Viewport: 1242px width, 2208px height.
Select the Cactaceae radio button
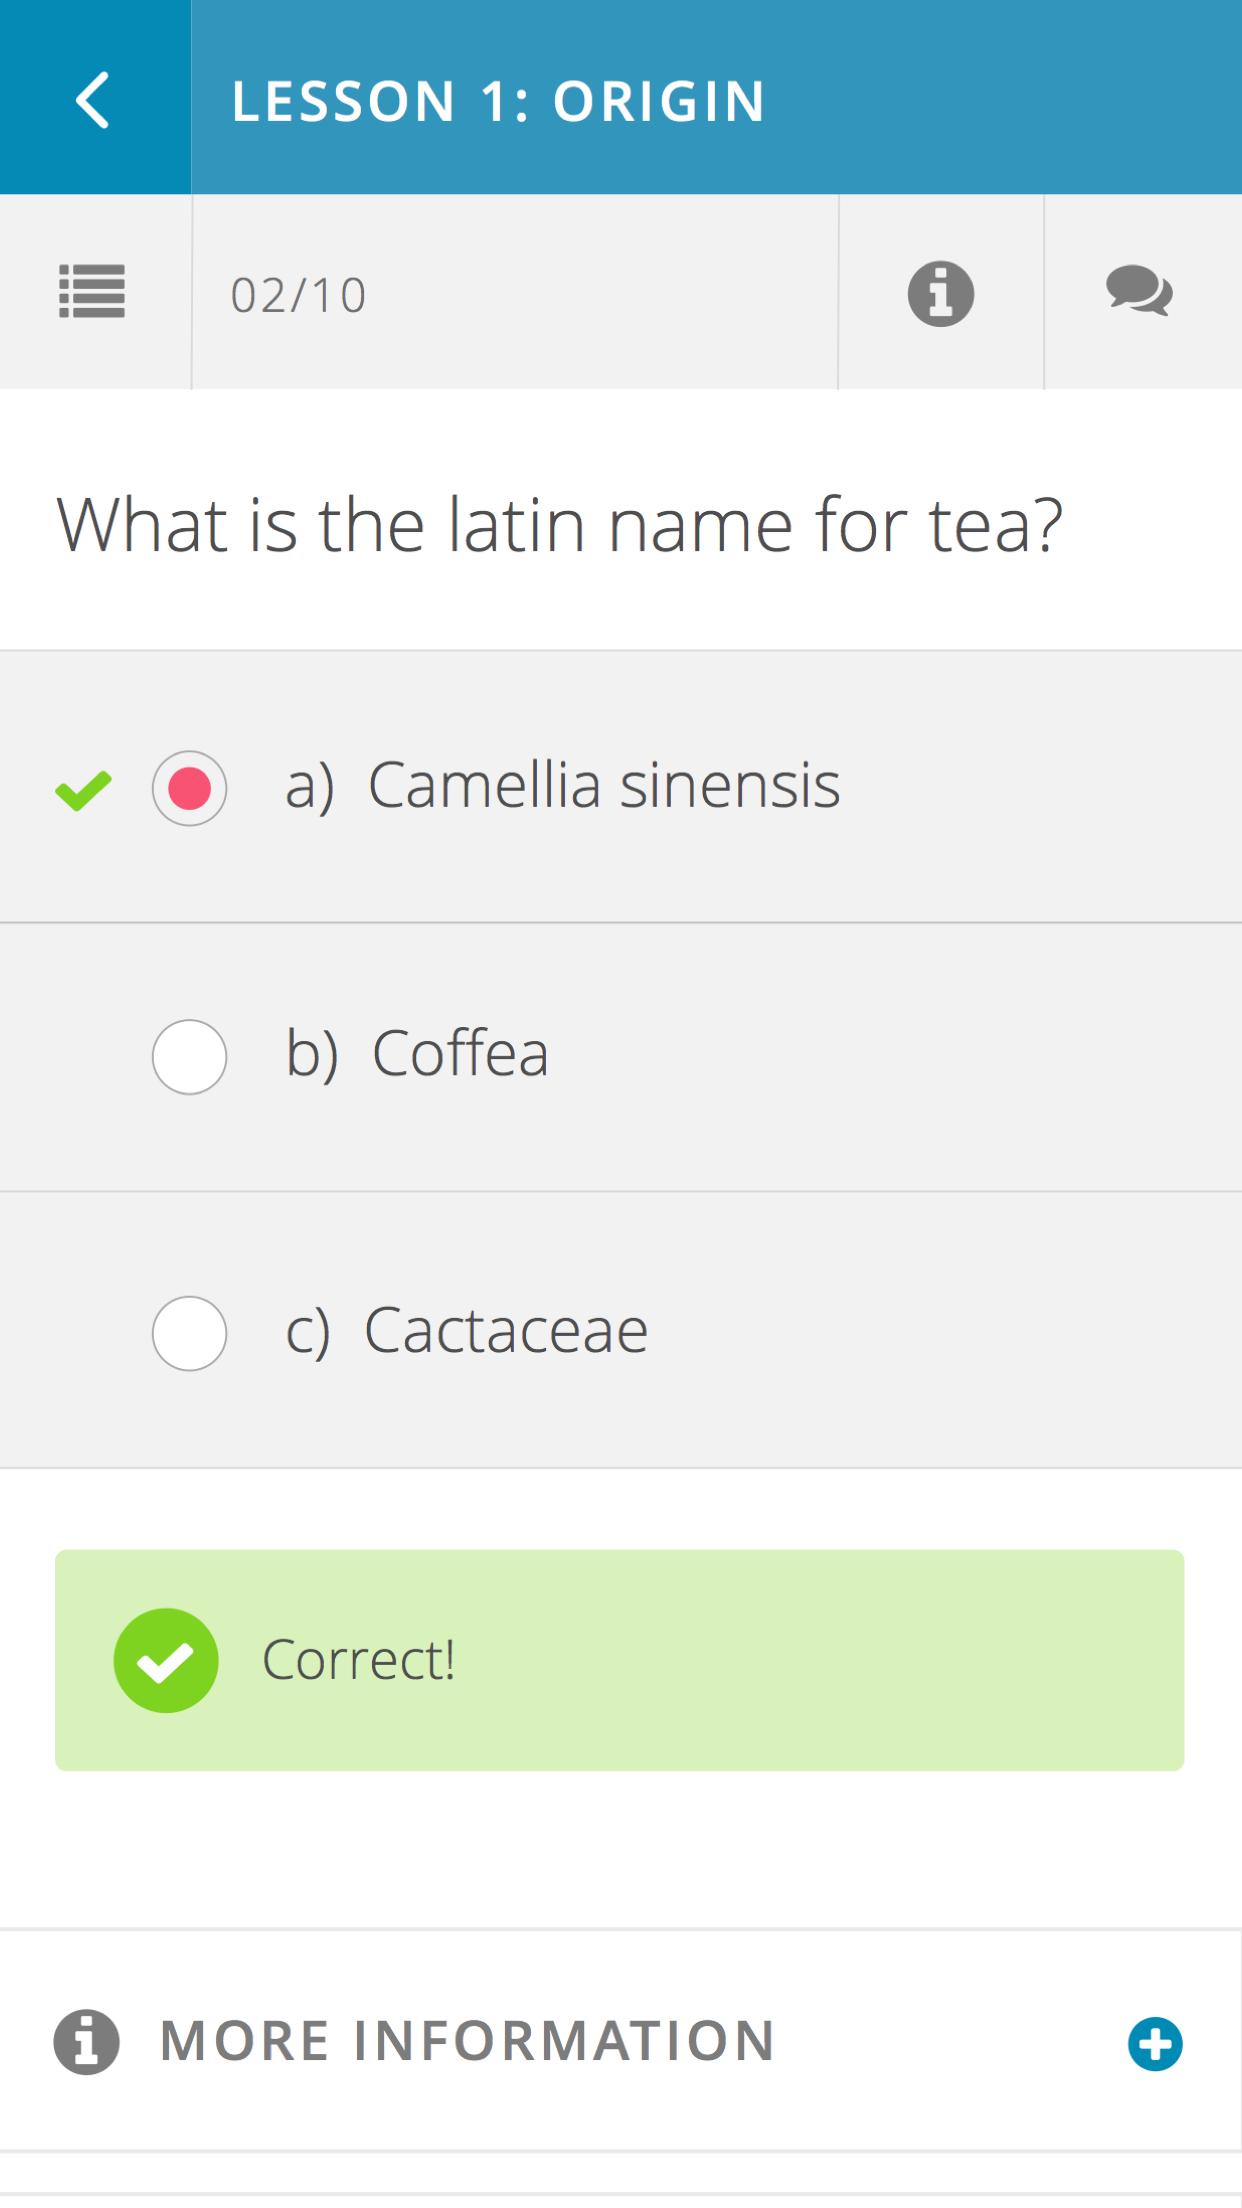[x=189, y=1333]
